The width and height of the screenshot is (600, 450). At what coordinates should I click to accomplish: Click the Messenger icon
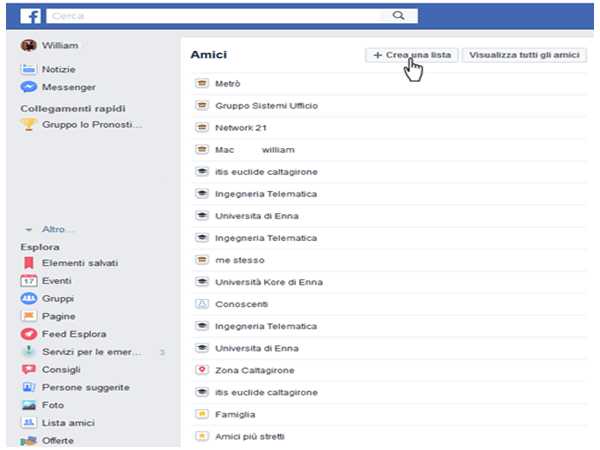28,87
